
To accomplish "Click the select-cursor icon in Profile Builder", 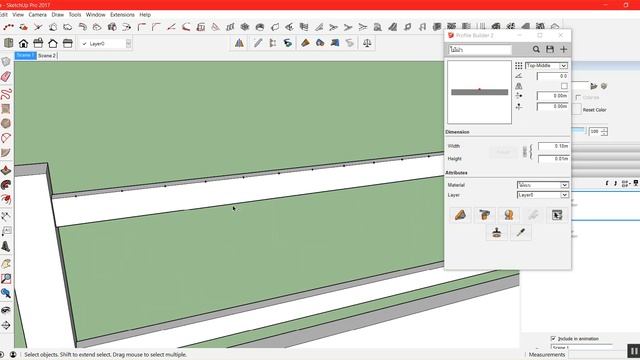I will (557, 215).
